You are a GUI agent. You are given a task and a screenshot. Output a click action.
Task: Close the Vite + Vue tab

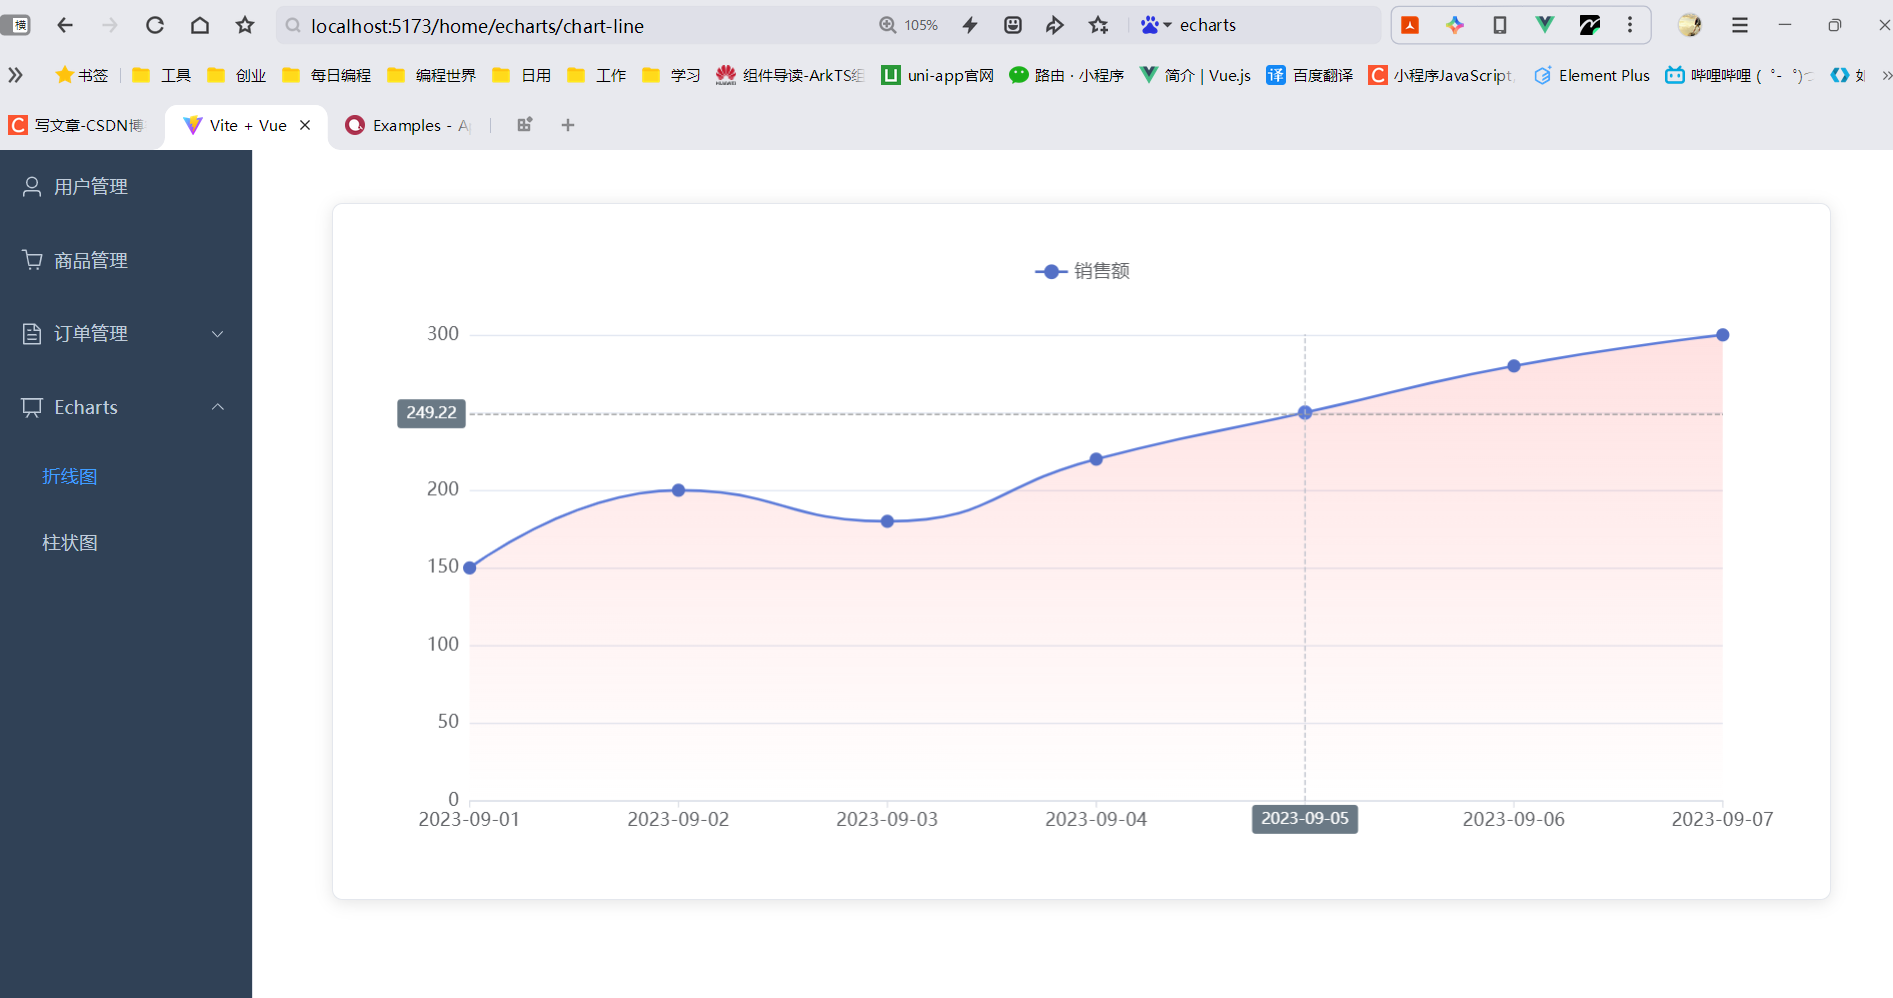pyautogui.click(x=305, y=125)
